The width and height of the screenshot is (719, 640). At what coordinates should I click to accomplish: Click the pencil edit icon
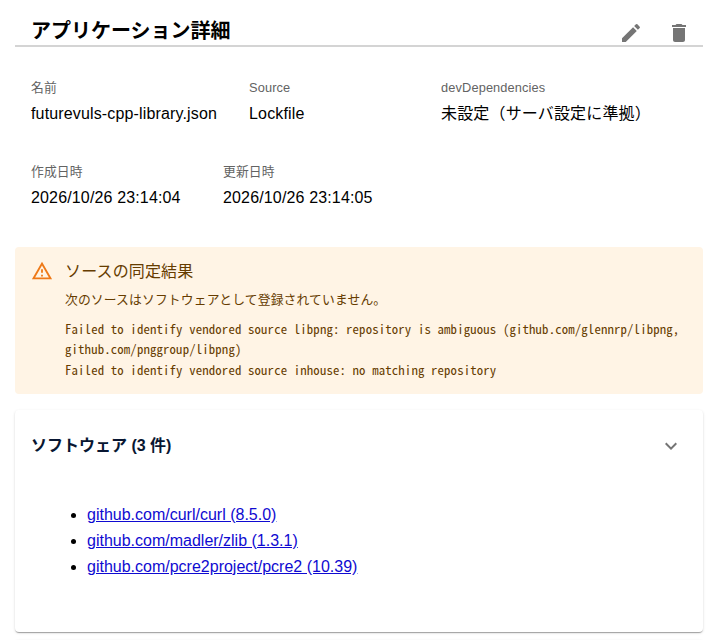(631, 33)
